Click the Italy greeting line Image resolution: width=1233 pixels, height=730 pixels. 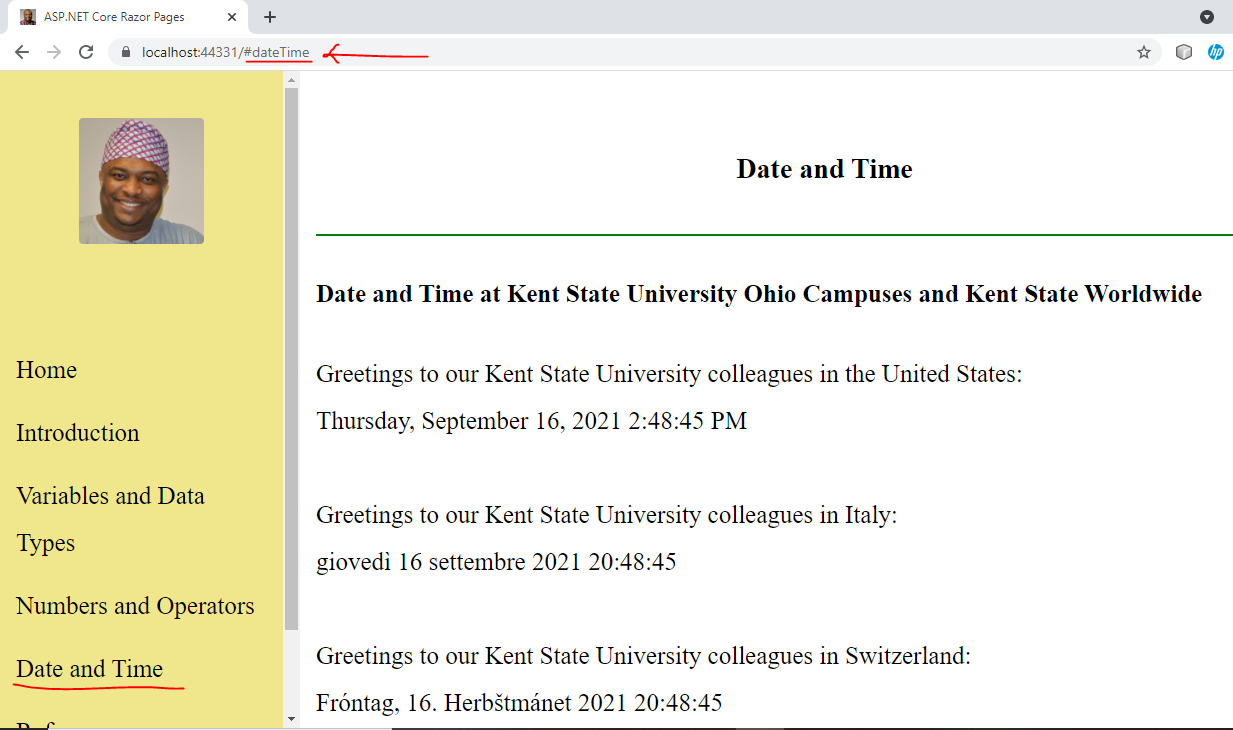(x=607, y=515)
